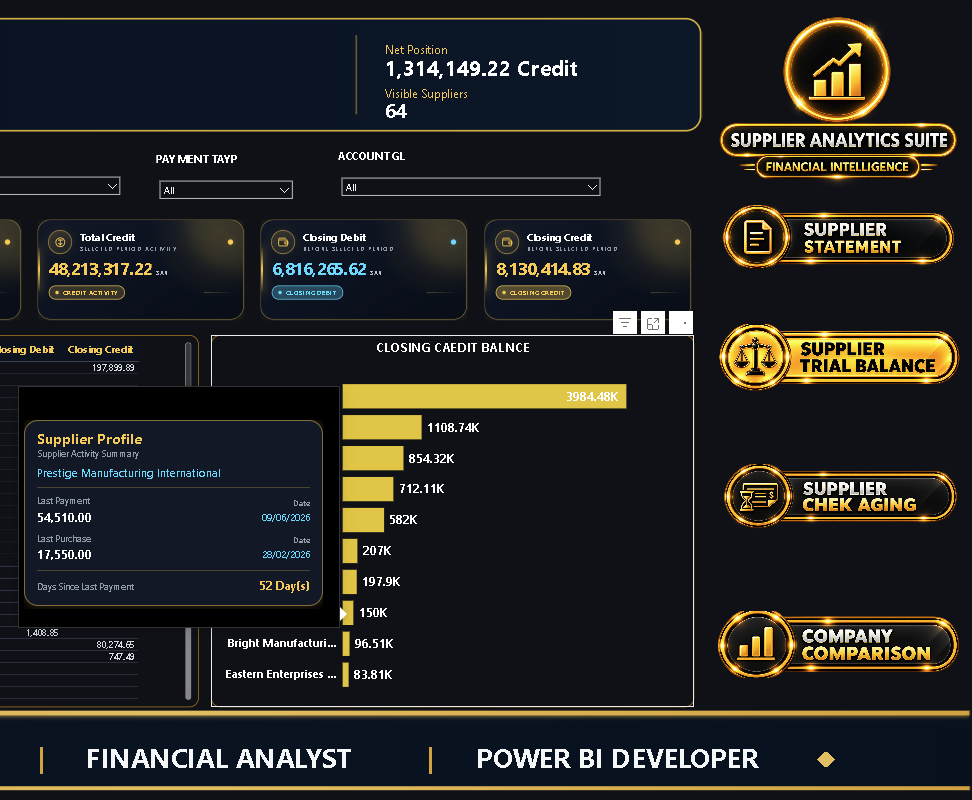
Task: Navigate to Company Comparison page
Action: (x=838, y=644)
